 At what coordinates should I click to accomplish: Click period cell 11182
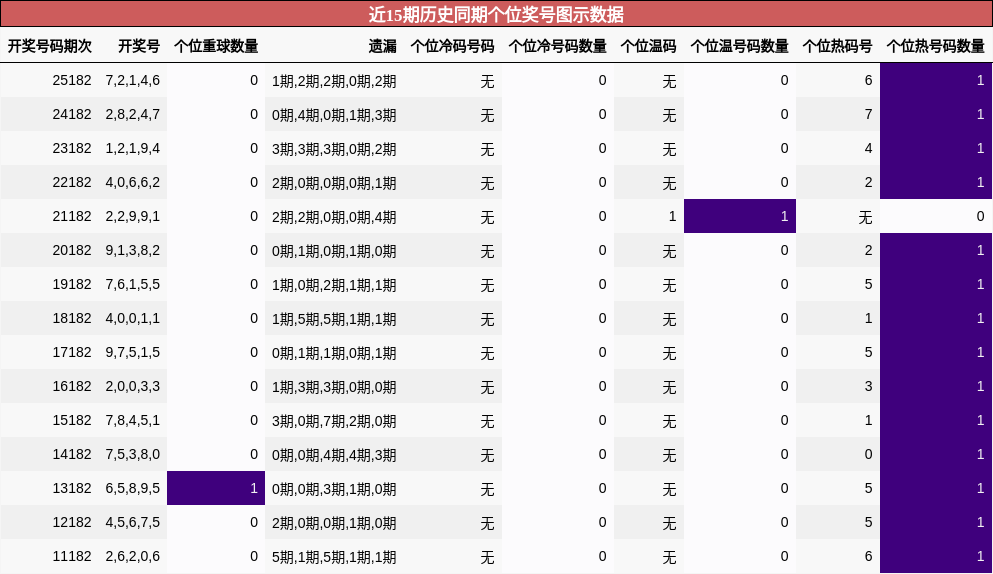(72, 556)
